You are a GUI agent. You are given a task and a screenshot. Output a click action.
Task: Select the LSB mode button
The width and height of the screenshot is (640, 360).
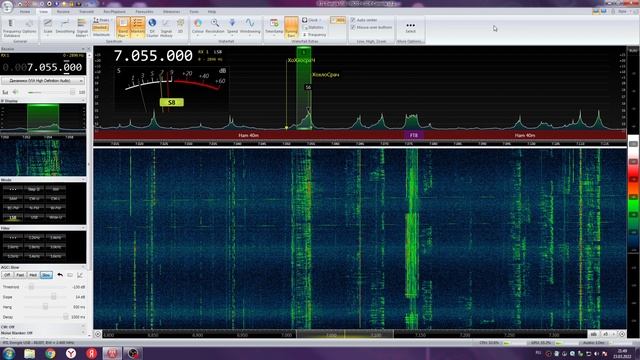tap(13, 218)
